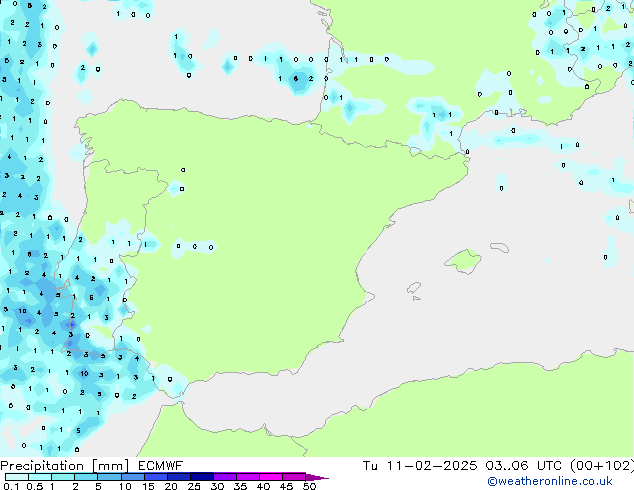
Task: Click the 'ECMWF' model label
Action: point(160,466)
